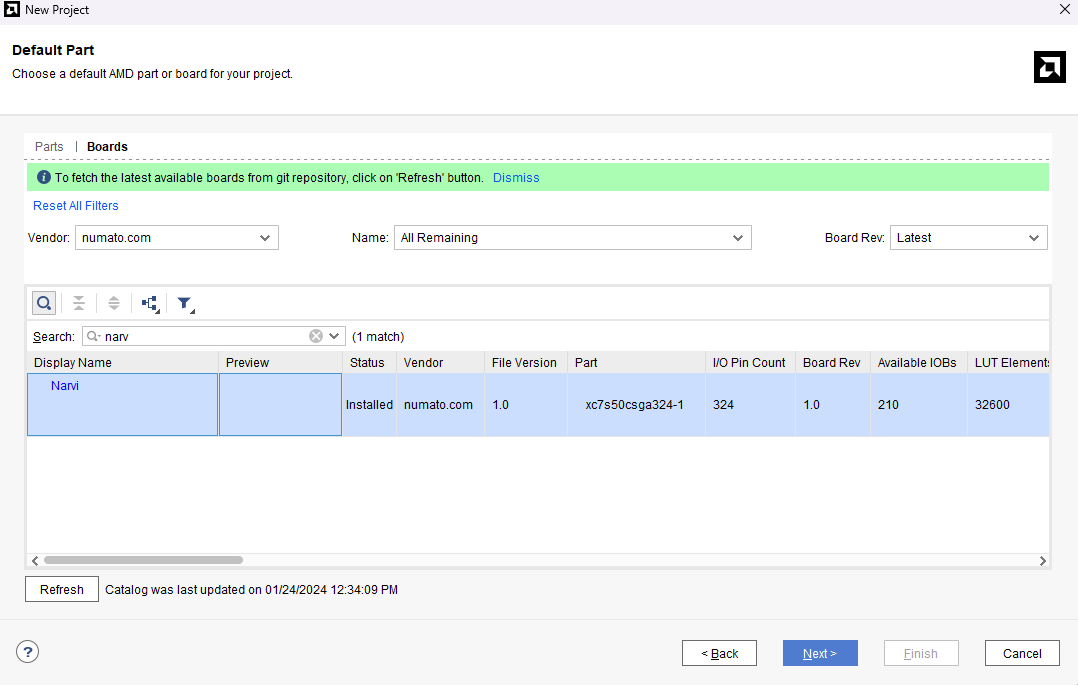Open the funnel filter icon menu
The image size is (1078, 685).
click(x=185, y=303)
